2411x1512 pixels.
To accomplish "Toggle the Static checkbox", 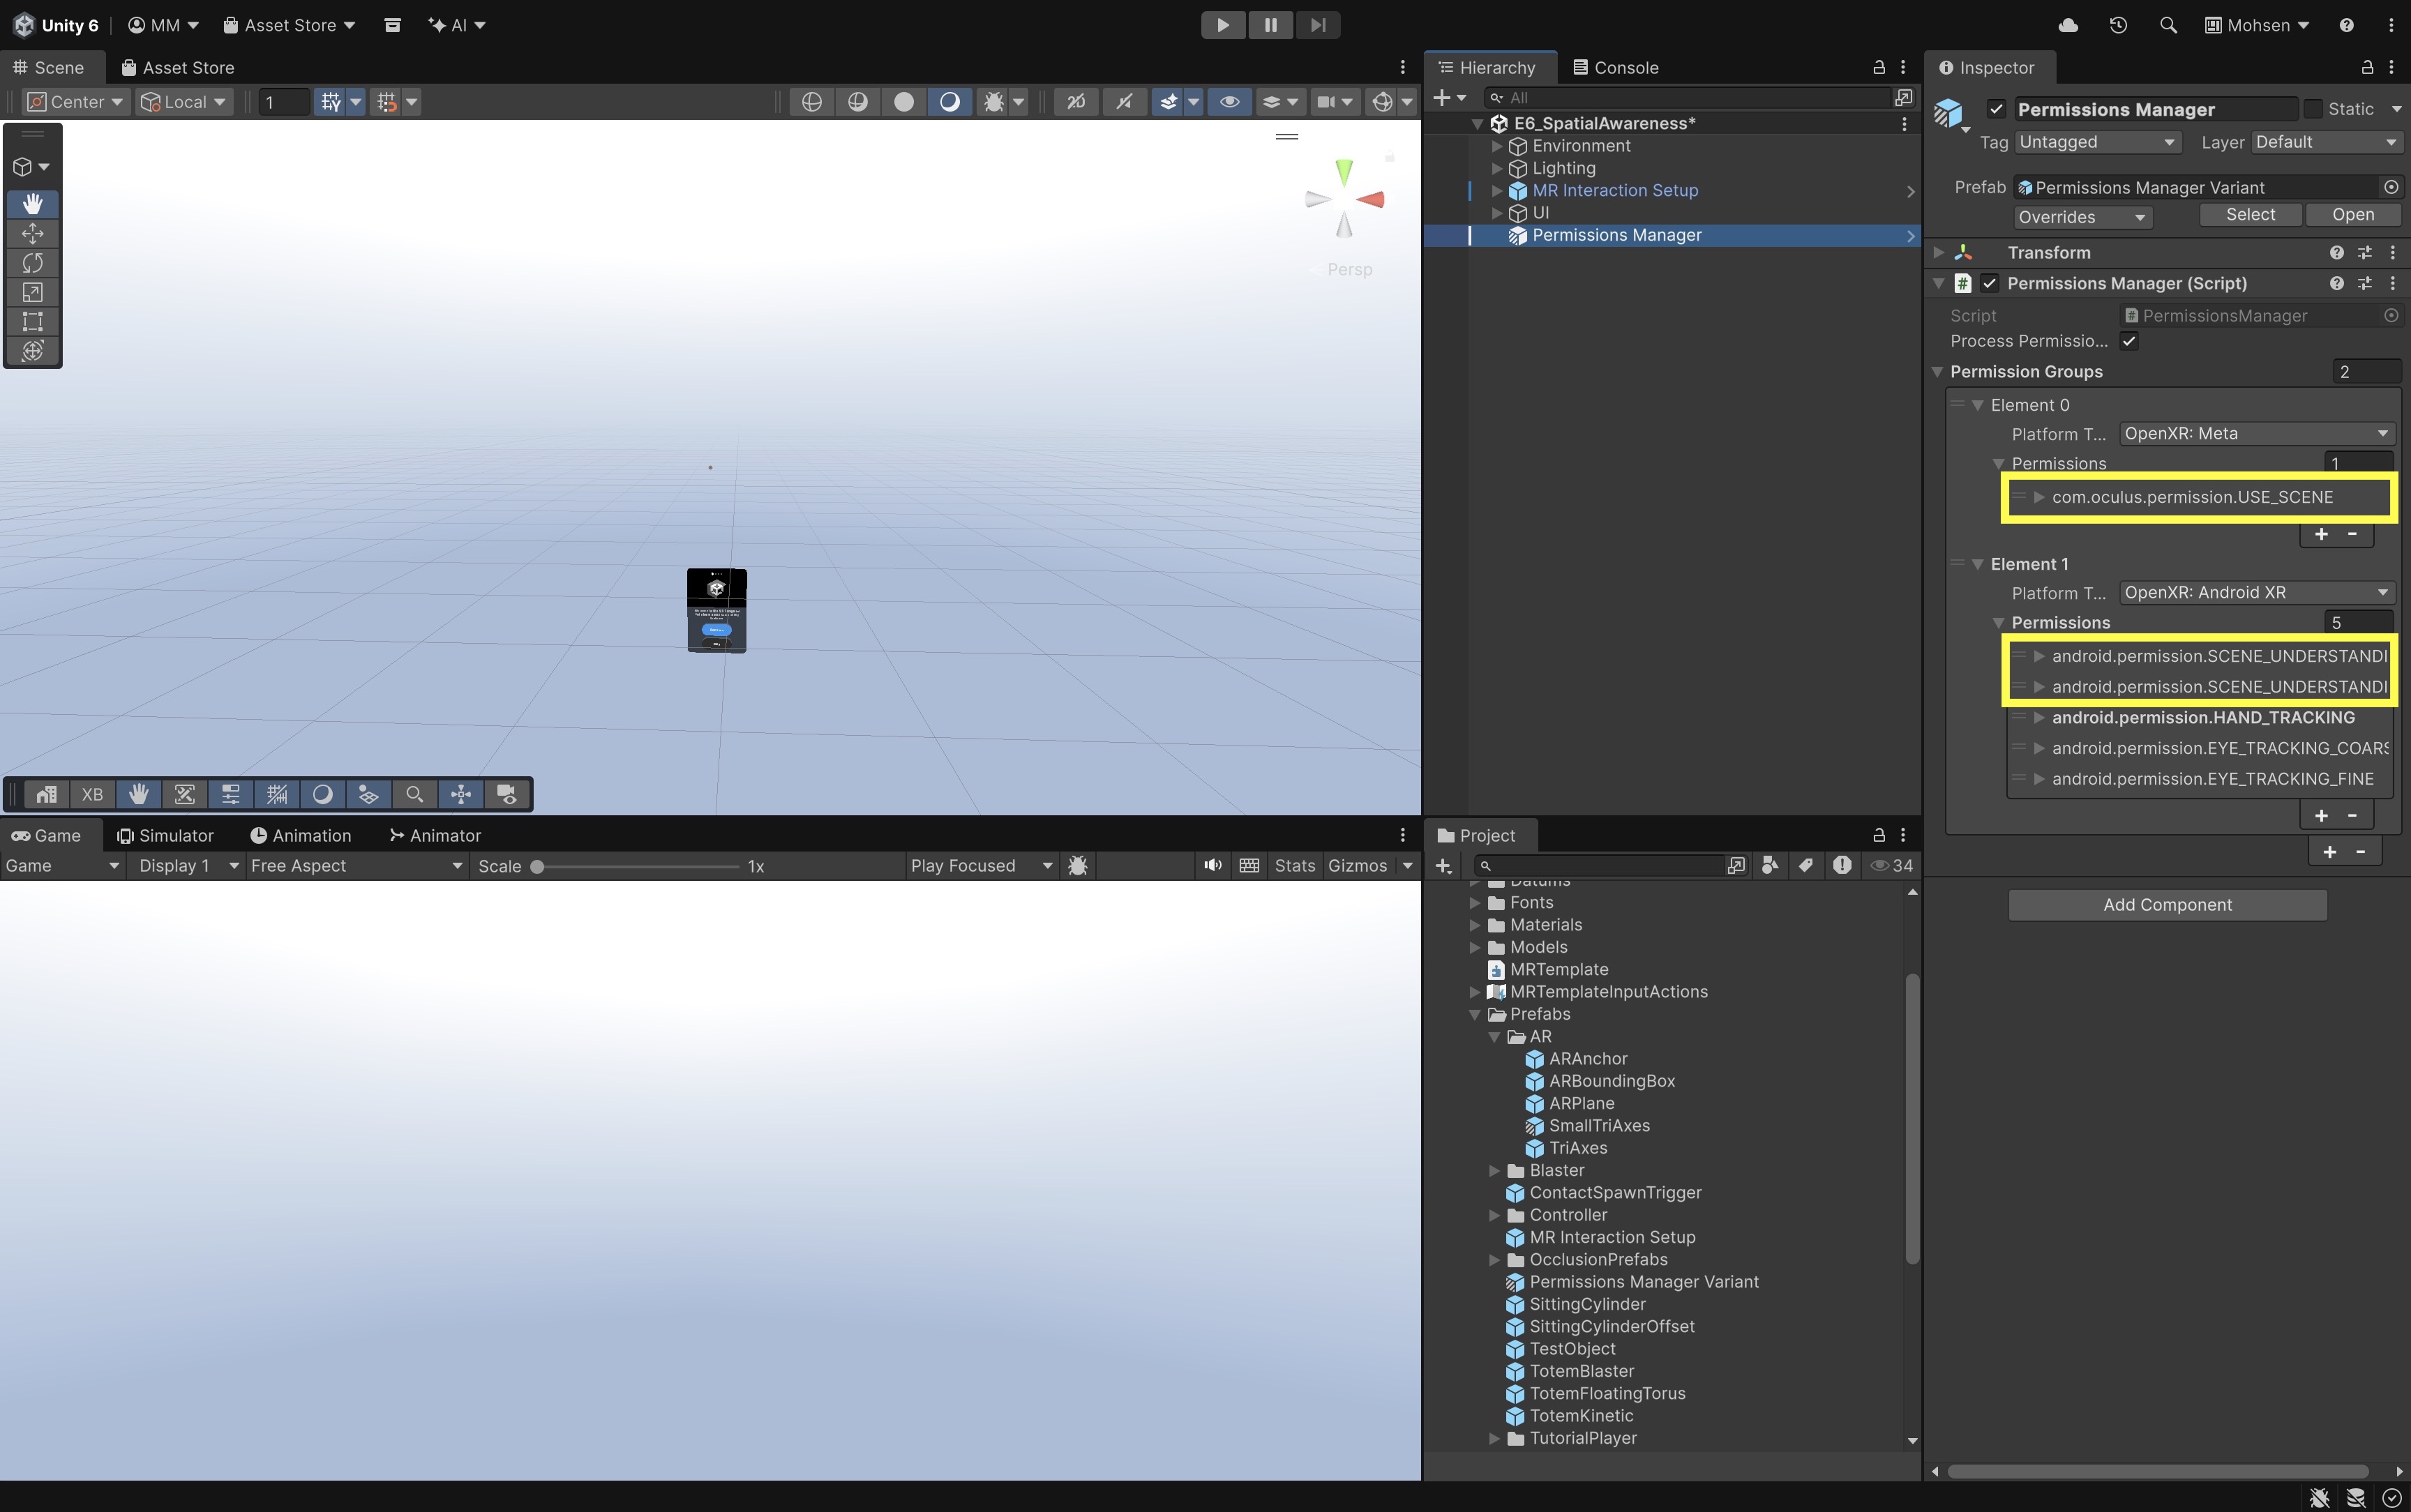I will tap(2313, 109).
